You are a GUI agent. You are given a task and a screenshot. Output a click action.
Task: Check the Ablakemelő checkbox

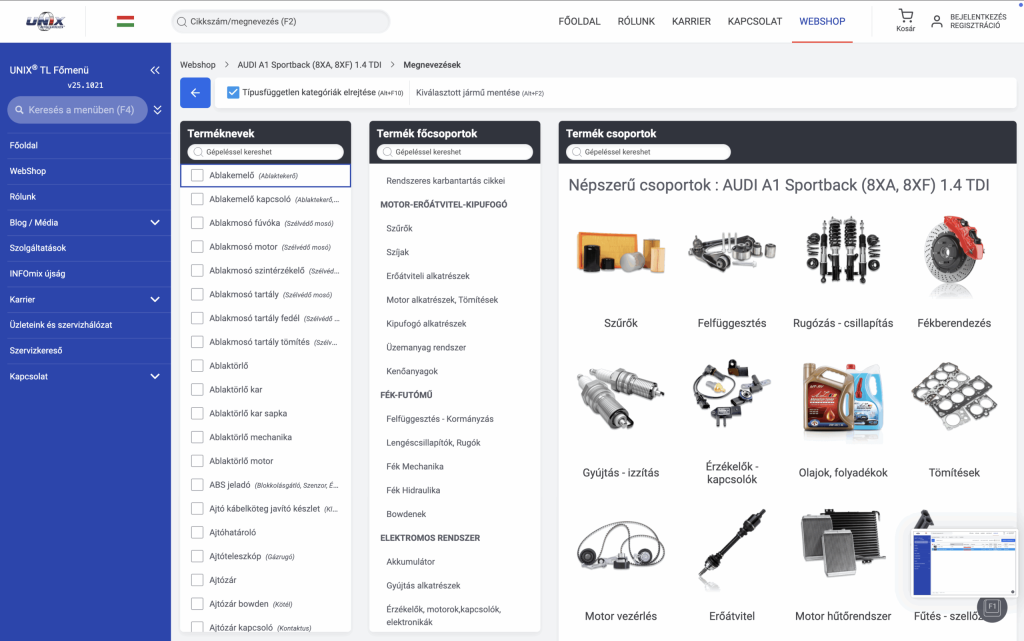point(197,176)
